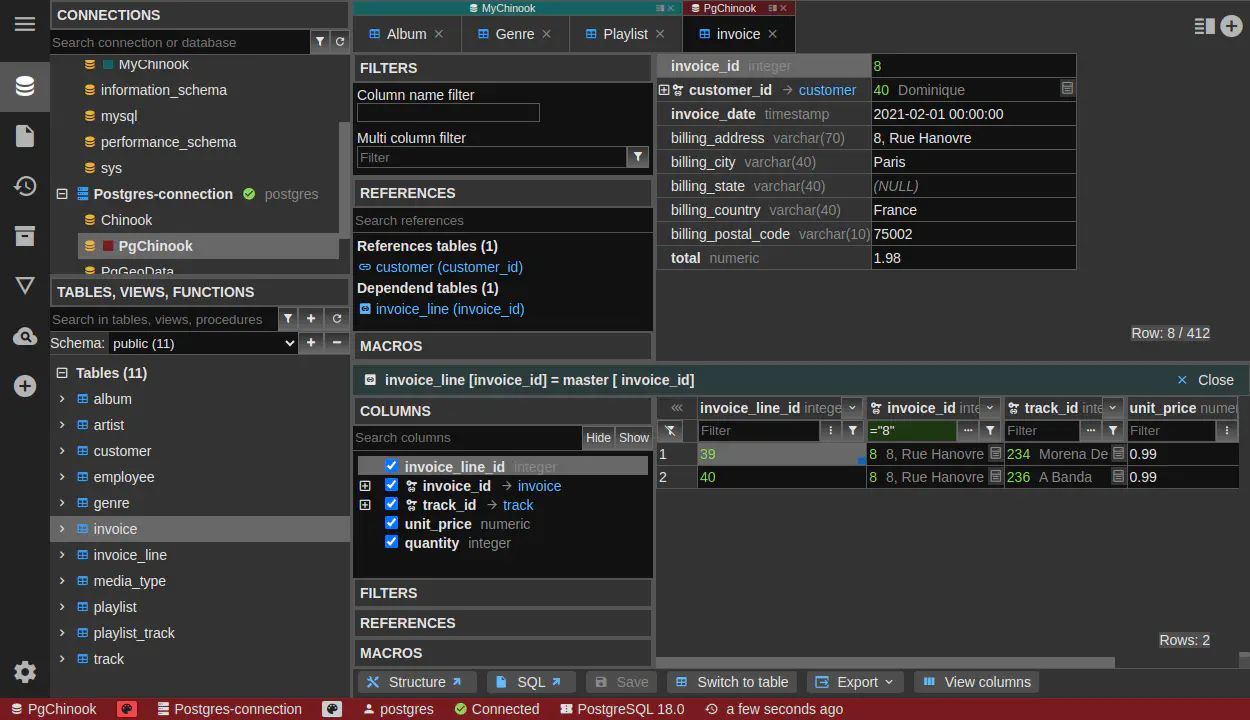Click the column name filter input
The width and height of the screenshot is (1250, 720).
point(448,113)
